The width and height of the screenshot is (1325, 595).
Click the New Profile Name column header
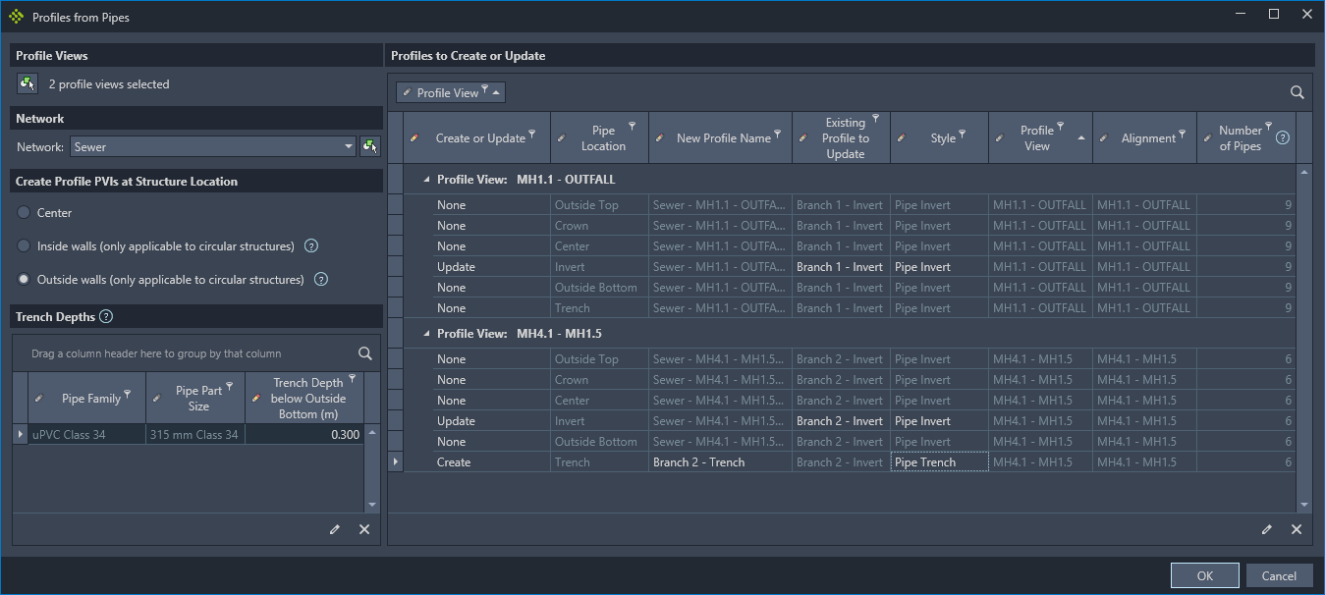click(720, 138)
